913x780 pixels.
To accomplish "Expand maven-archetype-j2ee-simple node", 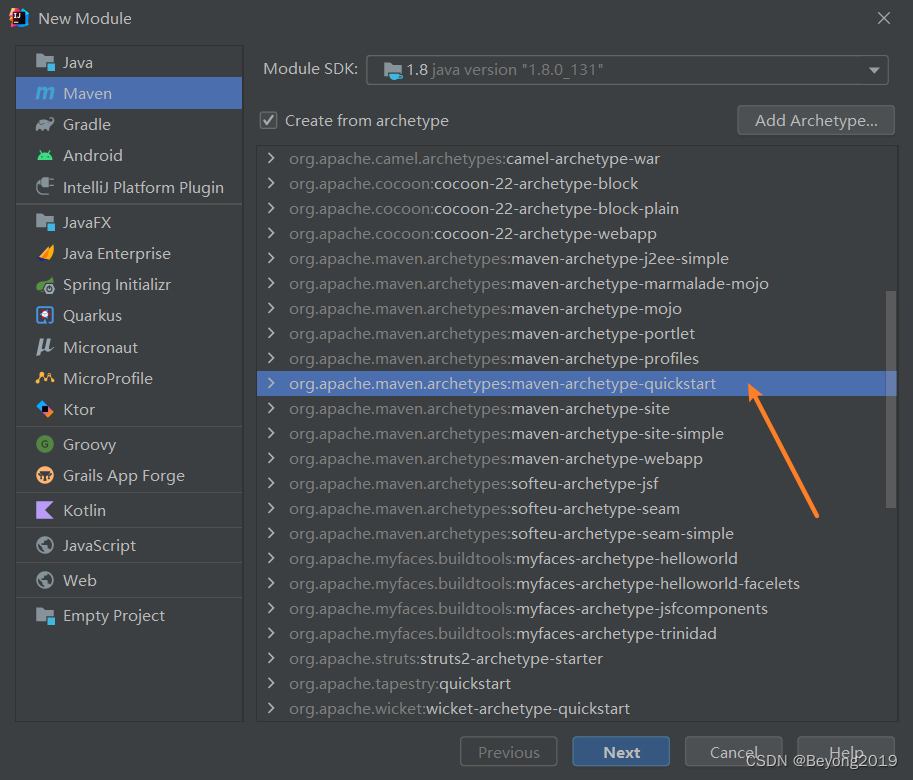I will pos(271,258).
